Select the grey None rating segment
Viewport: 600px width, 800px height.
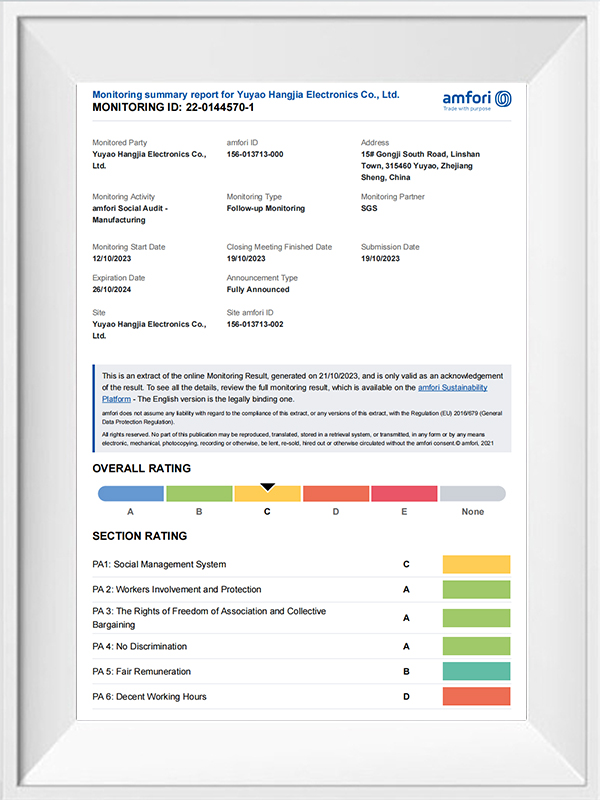tap(473, 494)
